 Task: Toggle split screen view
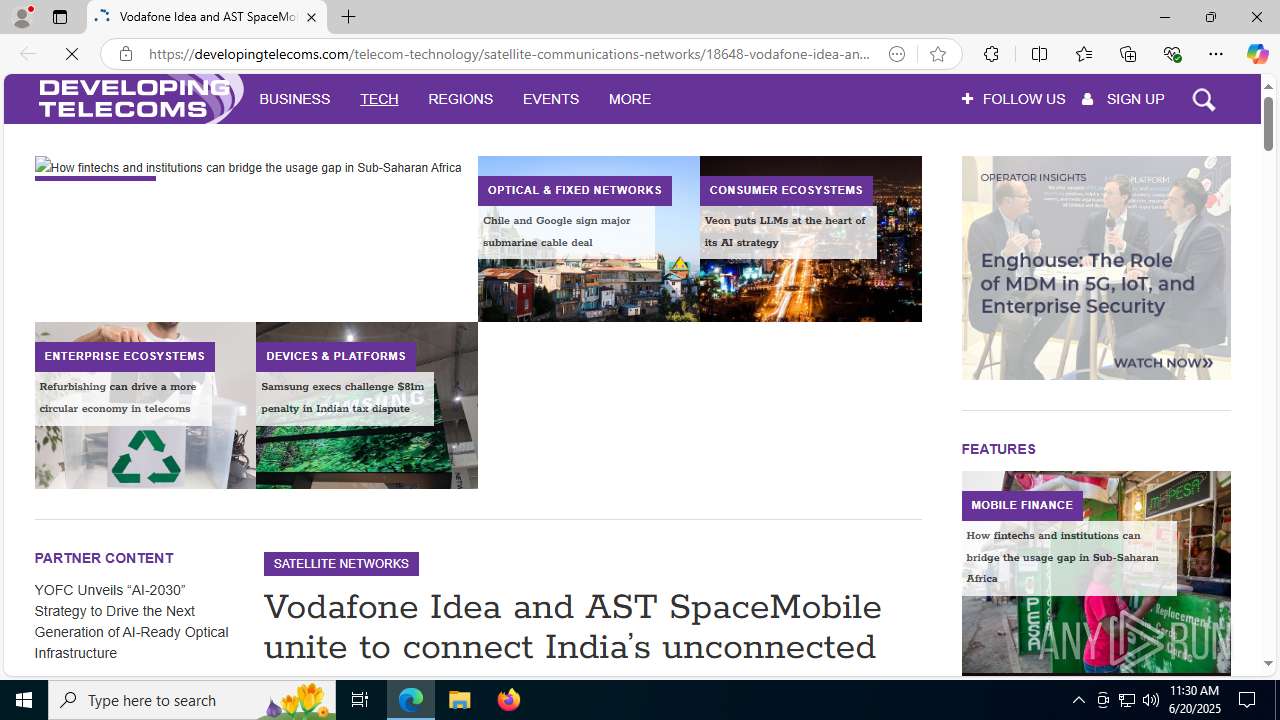point(1039,54)
